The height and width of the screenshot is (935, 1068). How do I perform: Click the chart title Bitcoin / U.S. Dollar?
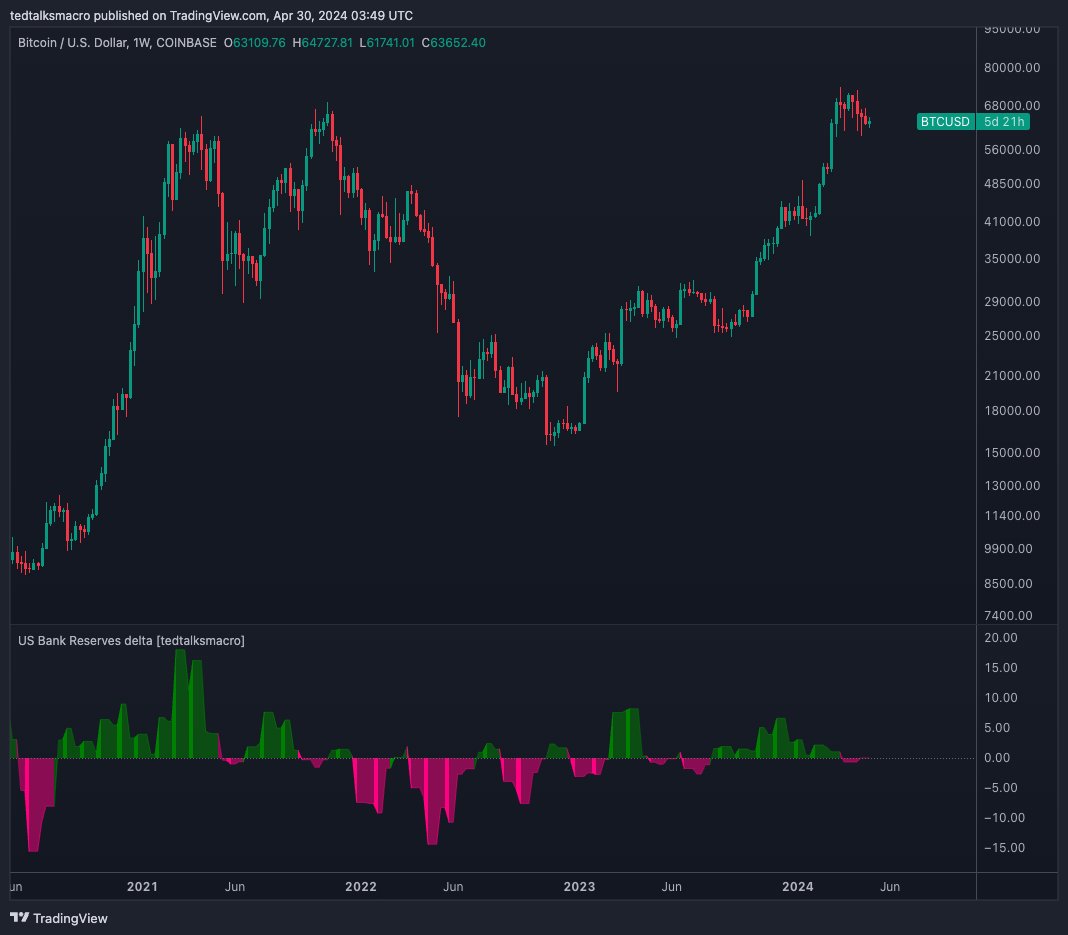point(72,42)
